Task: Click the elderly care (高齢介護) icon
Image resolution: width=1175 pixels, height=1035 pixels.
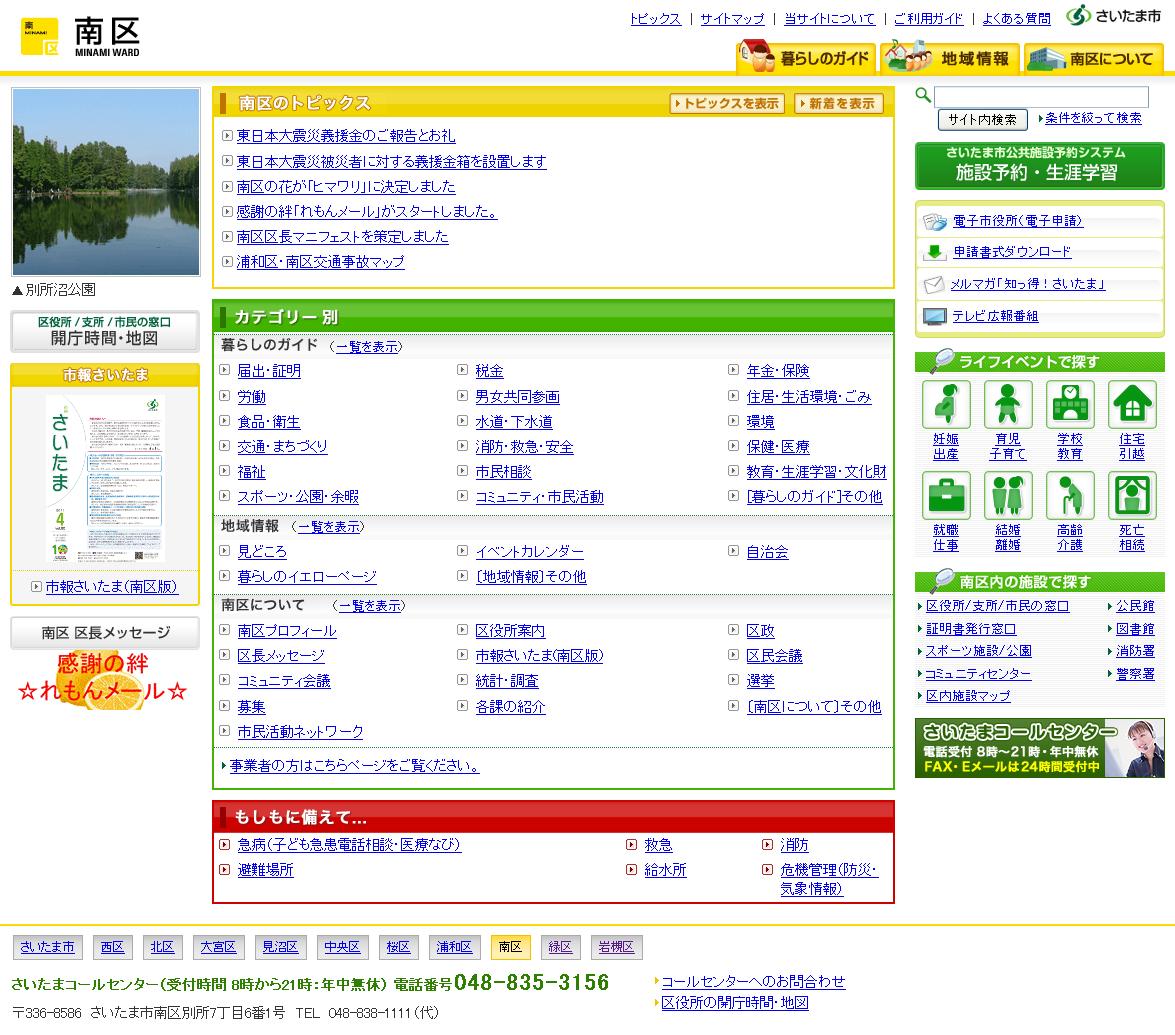Action: (x=1069, y=496)
